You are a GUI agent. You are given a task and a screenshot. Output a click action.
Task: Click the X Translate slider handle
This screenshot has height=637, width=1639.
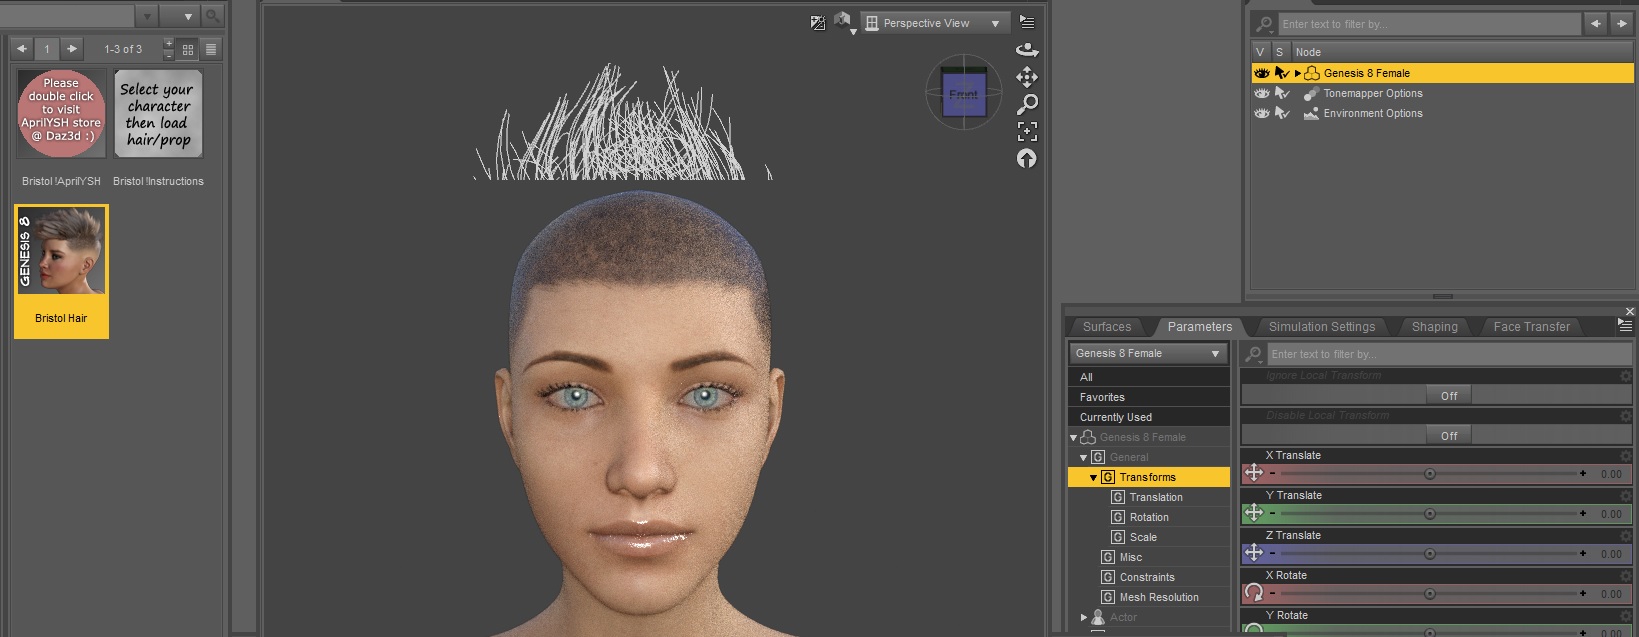click(1430, 474)
